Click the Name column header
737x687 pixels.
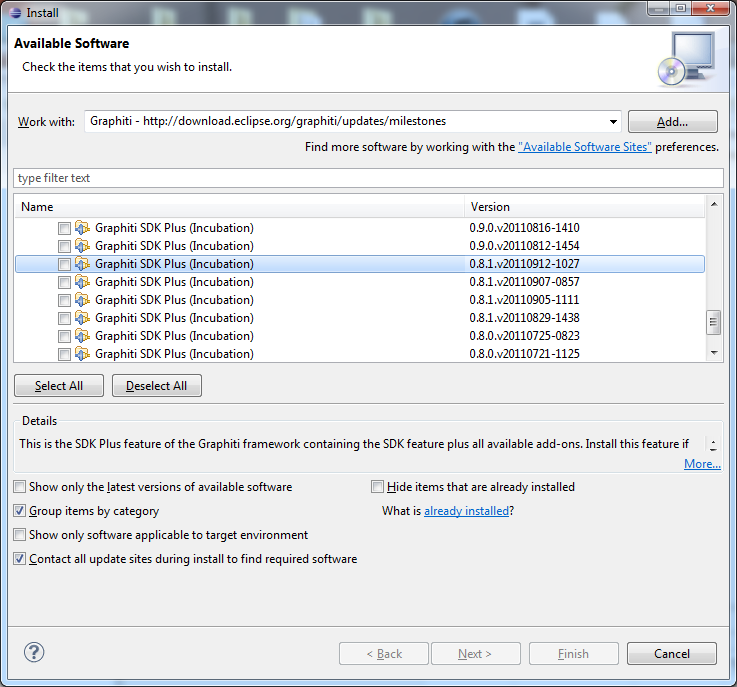tap(240, 207)
